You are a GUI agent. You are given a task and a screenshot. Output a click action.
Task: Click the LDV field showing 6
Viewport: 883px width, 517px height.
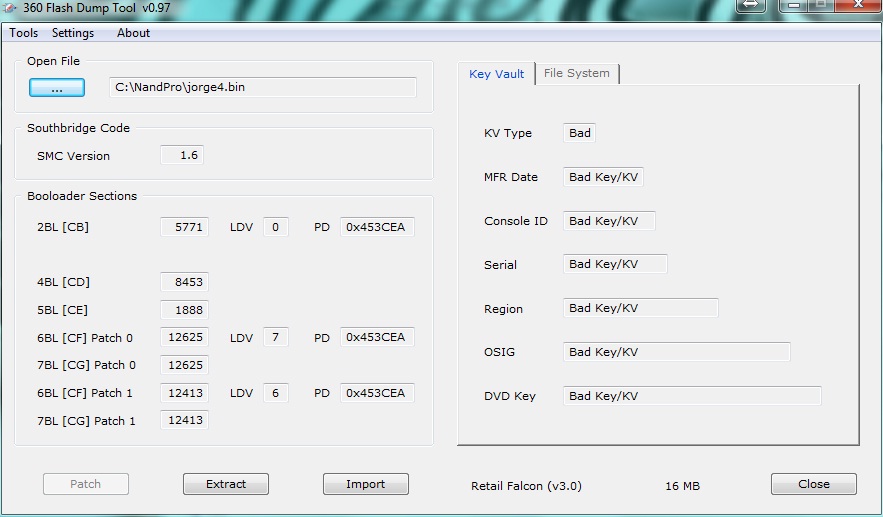[x=276, y=393]
